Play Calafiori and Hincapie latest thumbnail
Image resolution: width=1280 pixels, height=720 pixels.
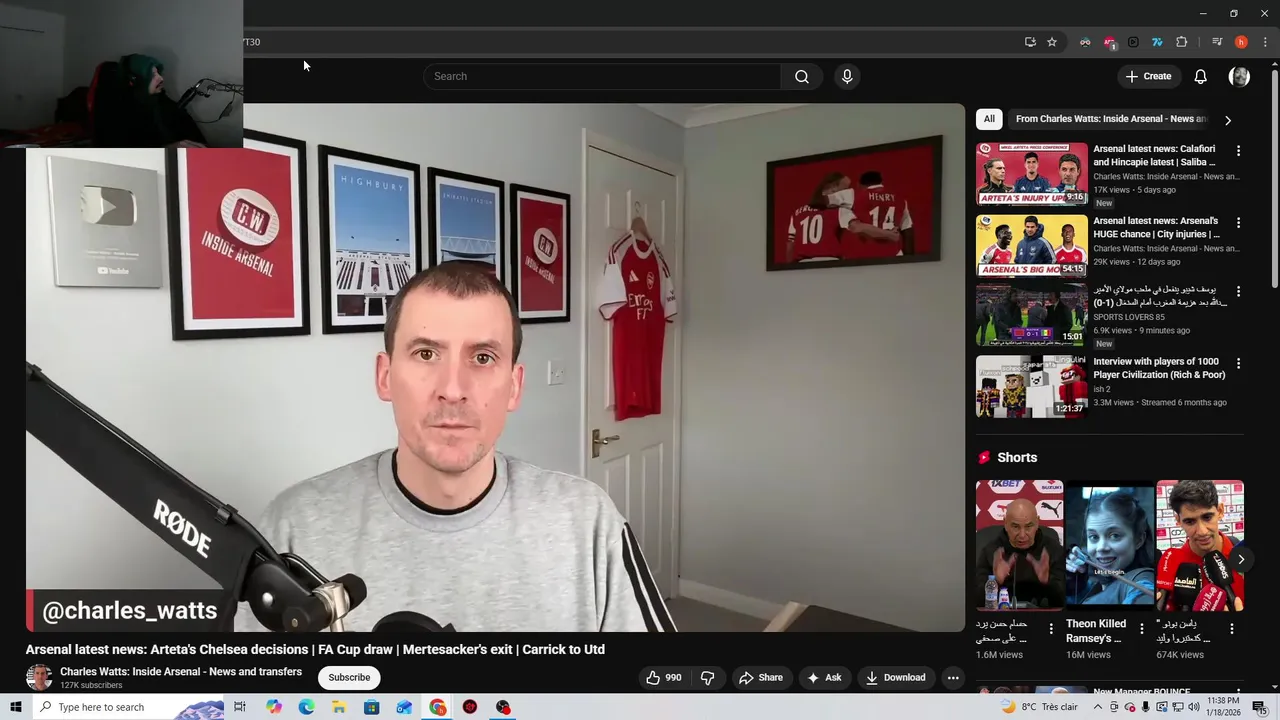pos(1031,174)
